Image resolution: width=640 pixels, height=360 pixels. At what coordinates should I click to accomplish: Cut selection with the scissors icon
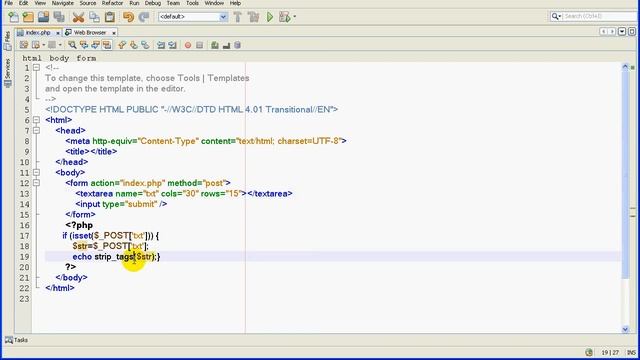(x=78, y=17)
